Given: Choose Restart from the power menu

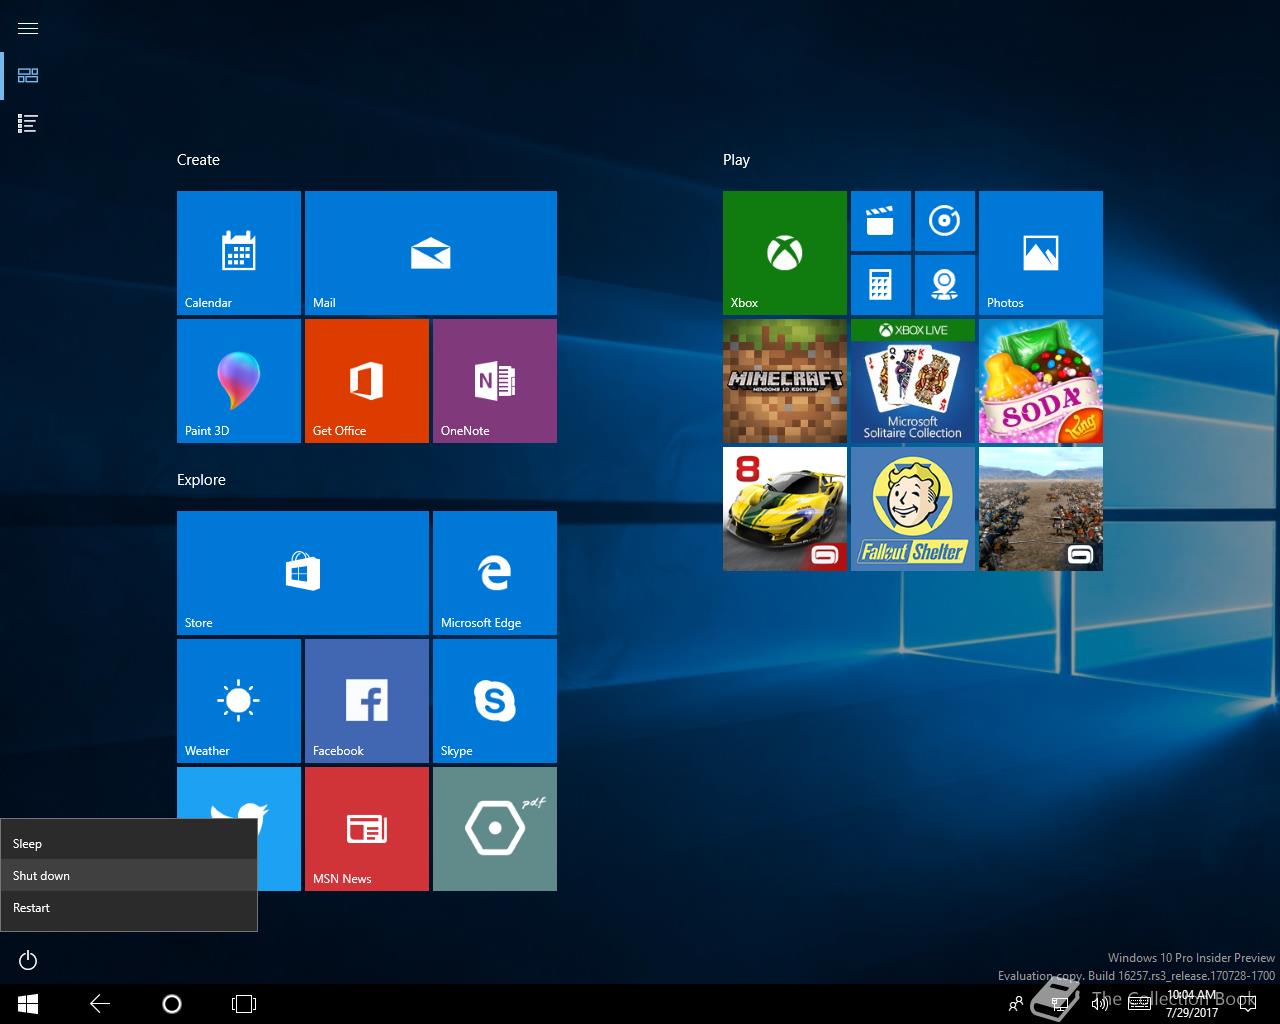Looking at the screenshot, I should point(129,908).
